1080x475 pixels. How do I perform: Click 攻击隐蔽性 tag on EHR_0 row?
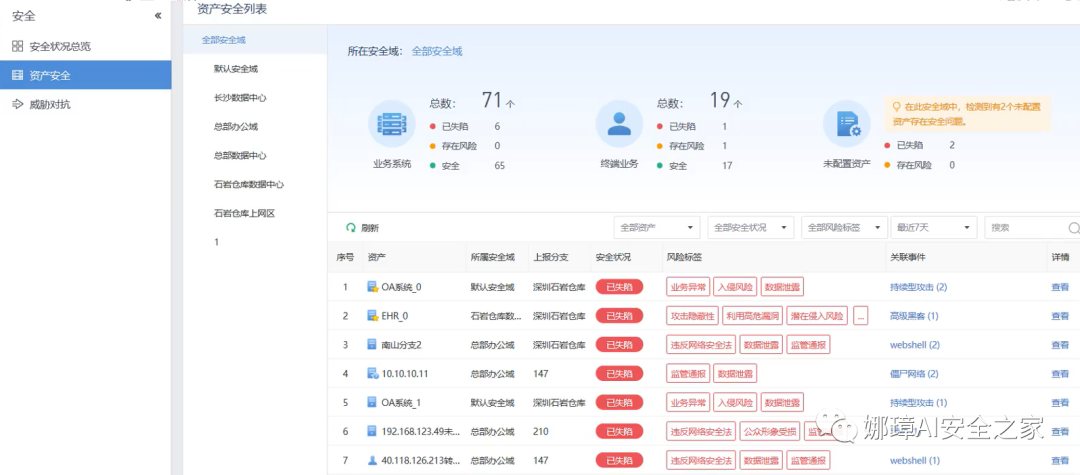click(692, 316)
